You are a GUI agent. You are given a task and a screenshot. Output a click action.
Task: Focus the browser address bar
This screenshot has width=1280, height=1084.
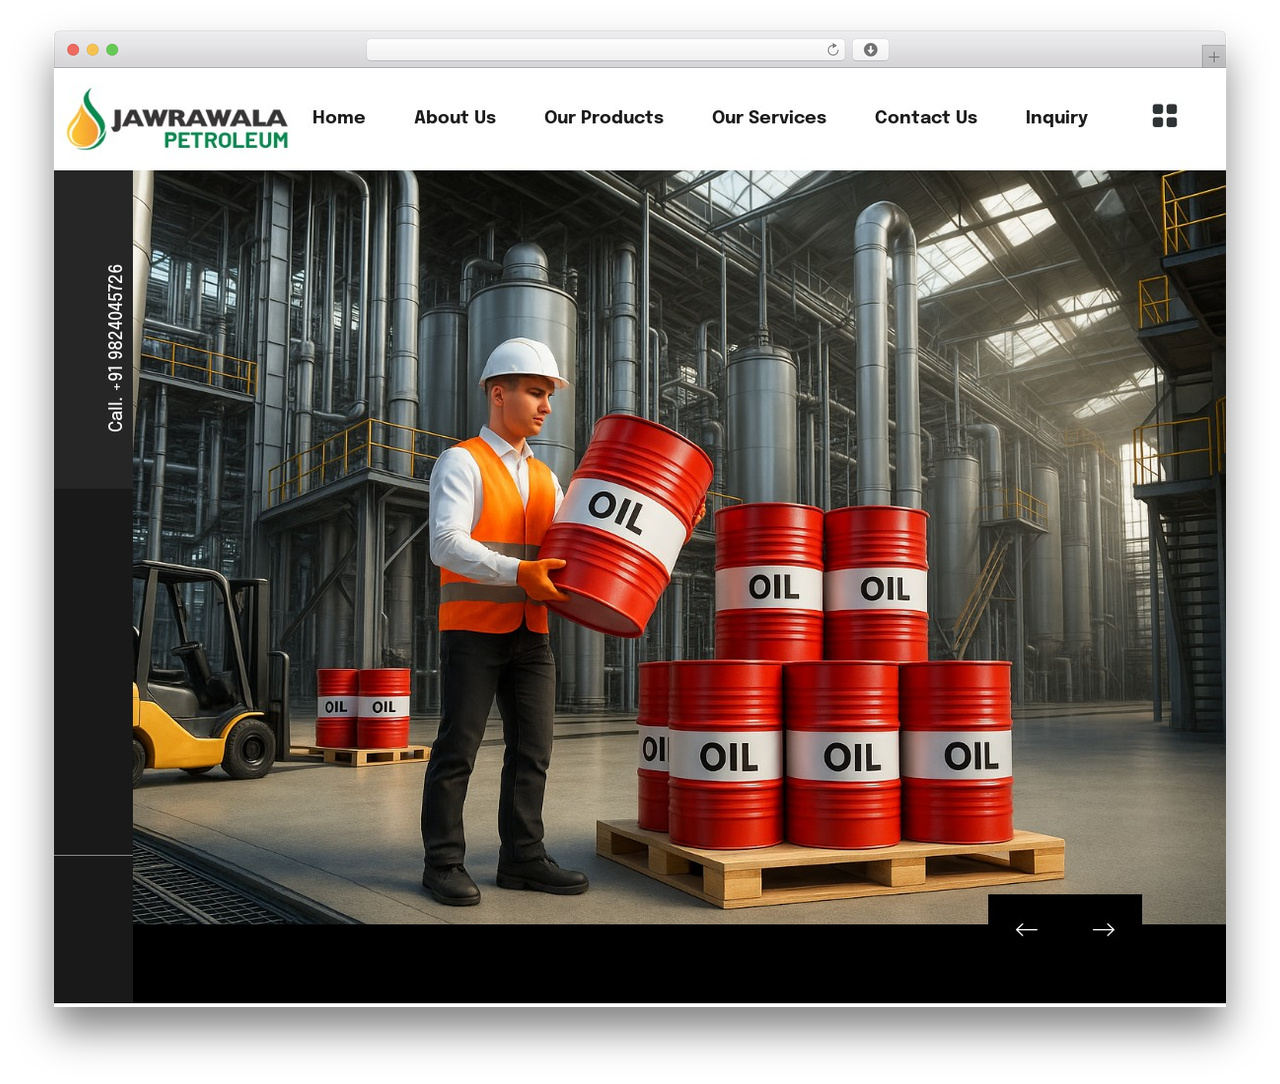pos(606,50)
